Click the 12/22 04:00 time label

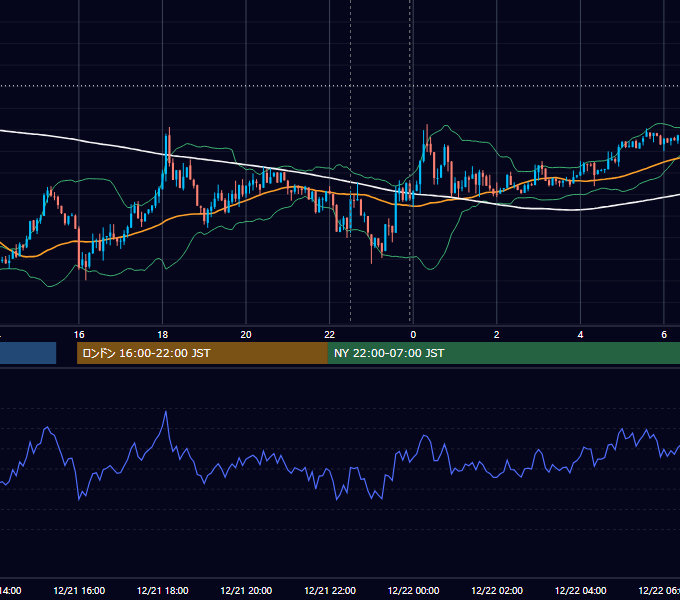580,590
